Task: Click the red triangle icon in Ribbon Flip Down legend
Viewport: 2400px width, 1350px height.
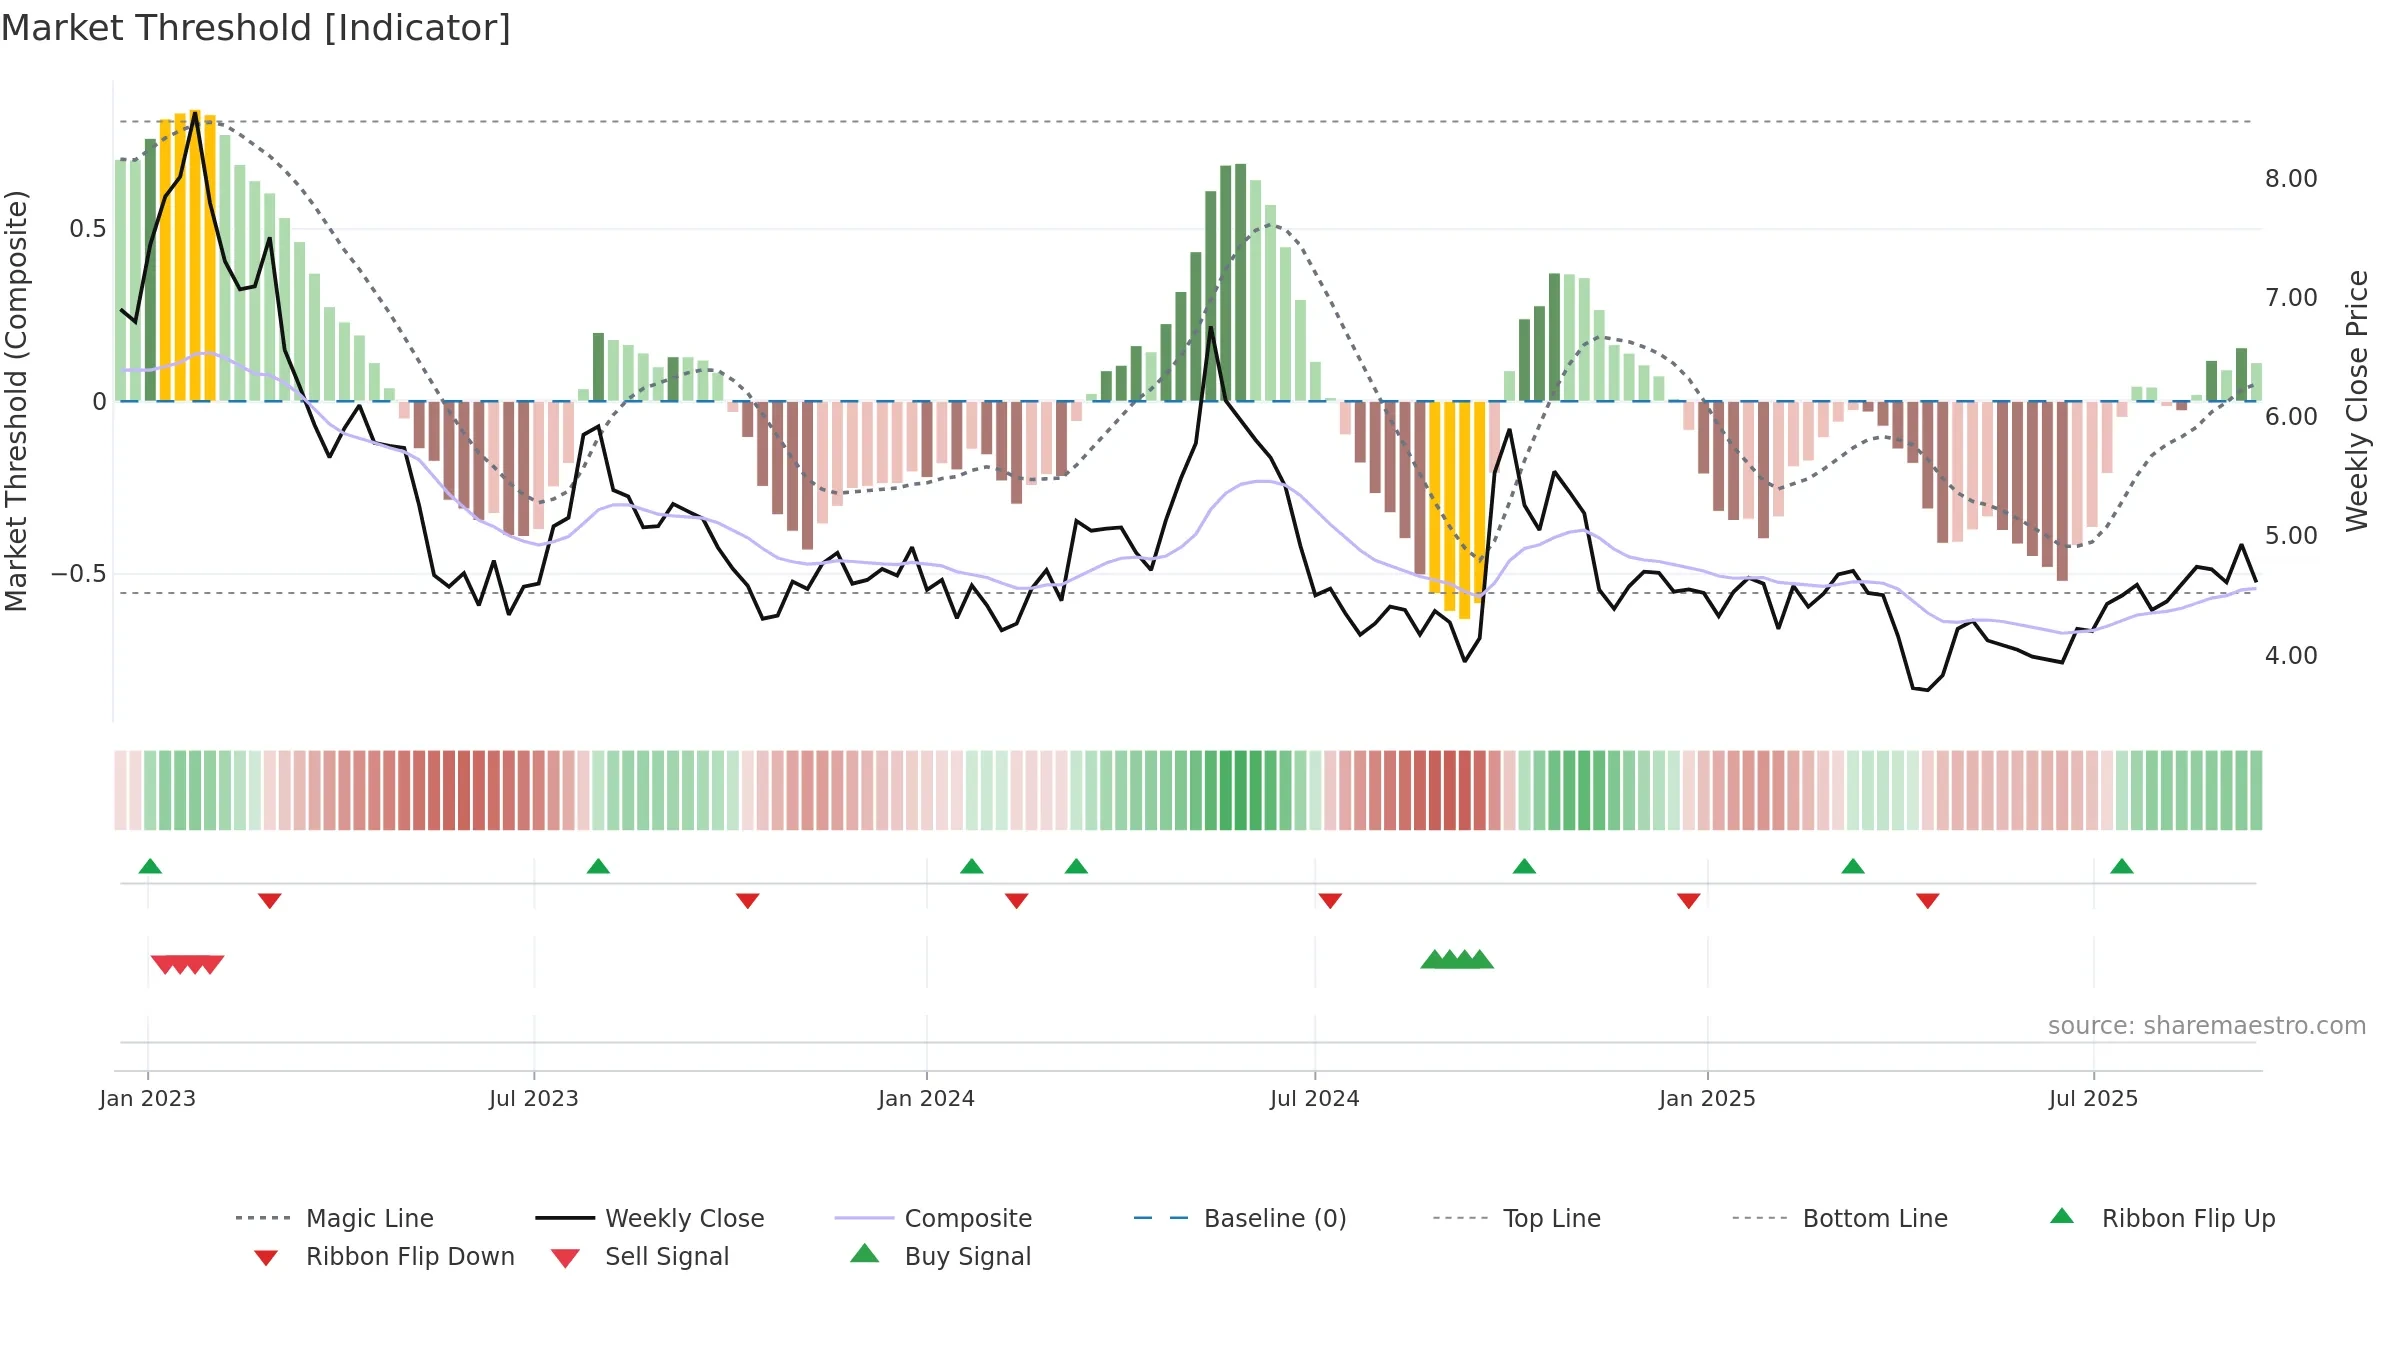Action: 266,1258
